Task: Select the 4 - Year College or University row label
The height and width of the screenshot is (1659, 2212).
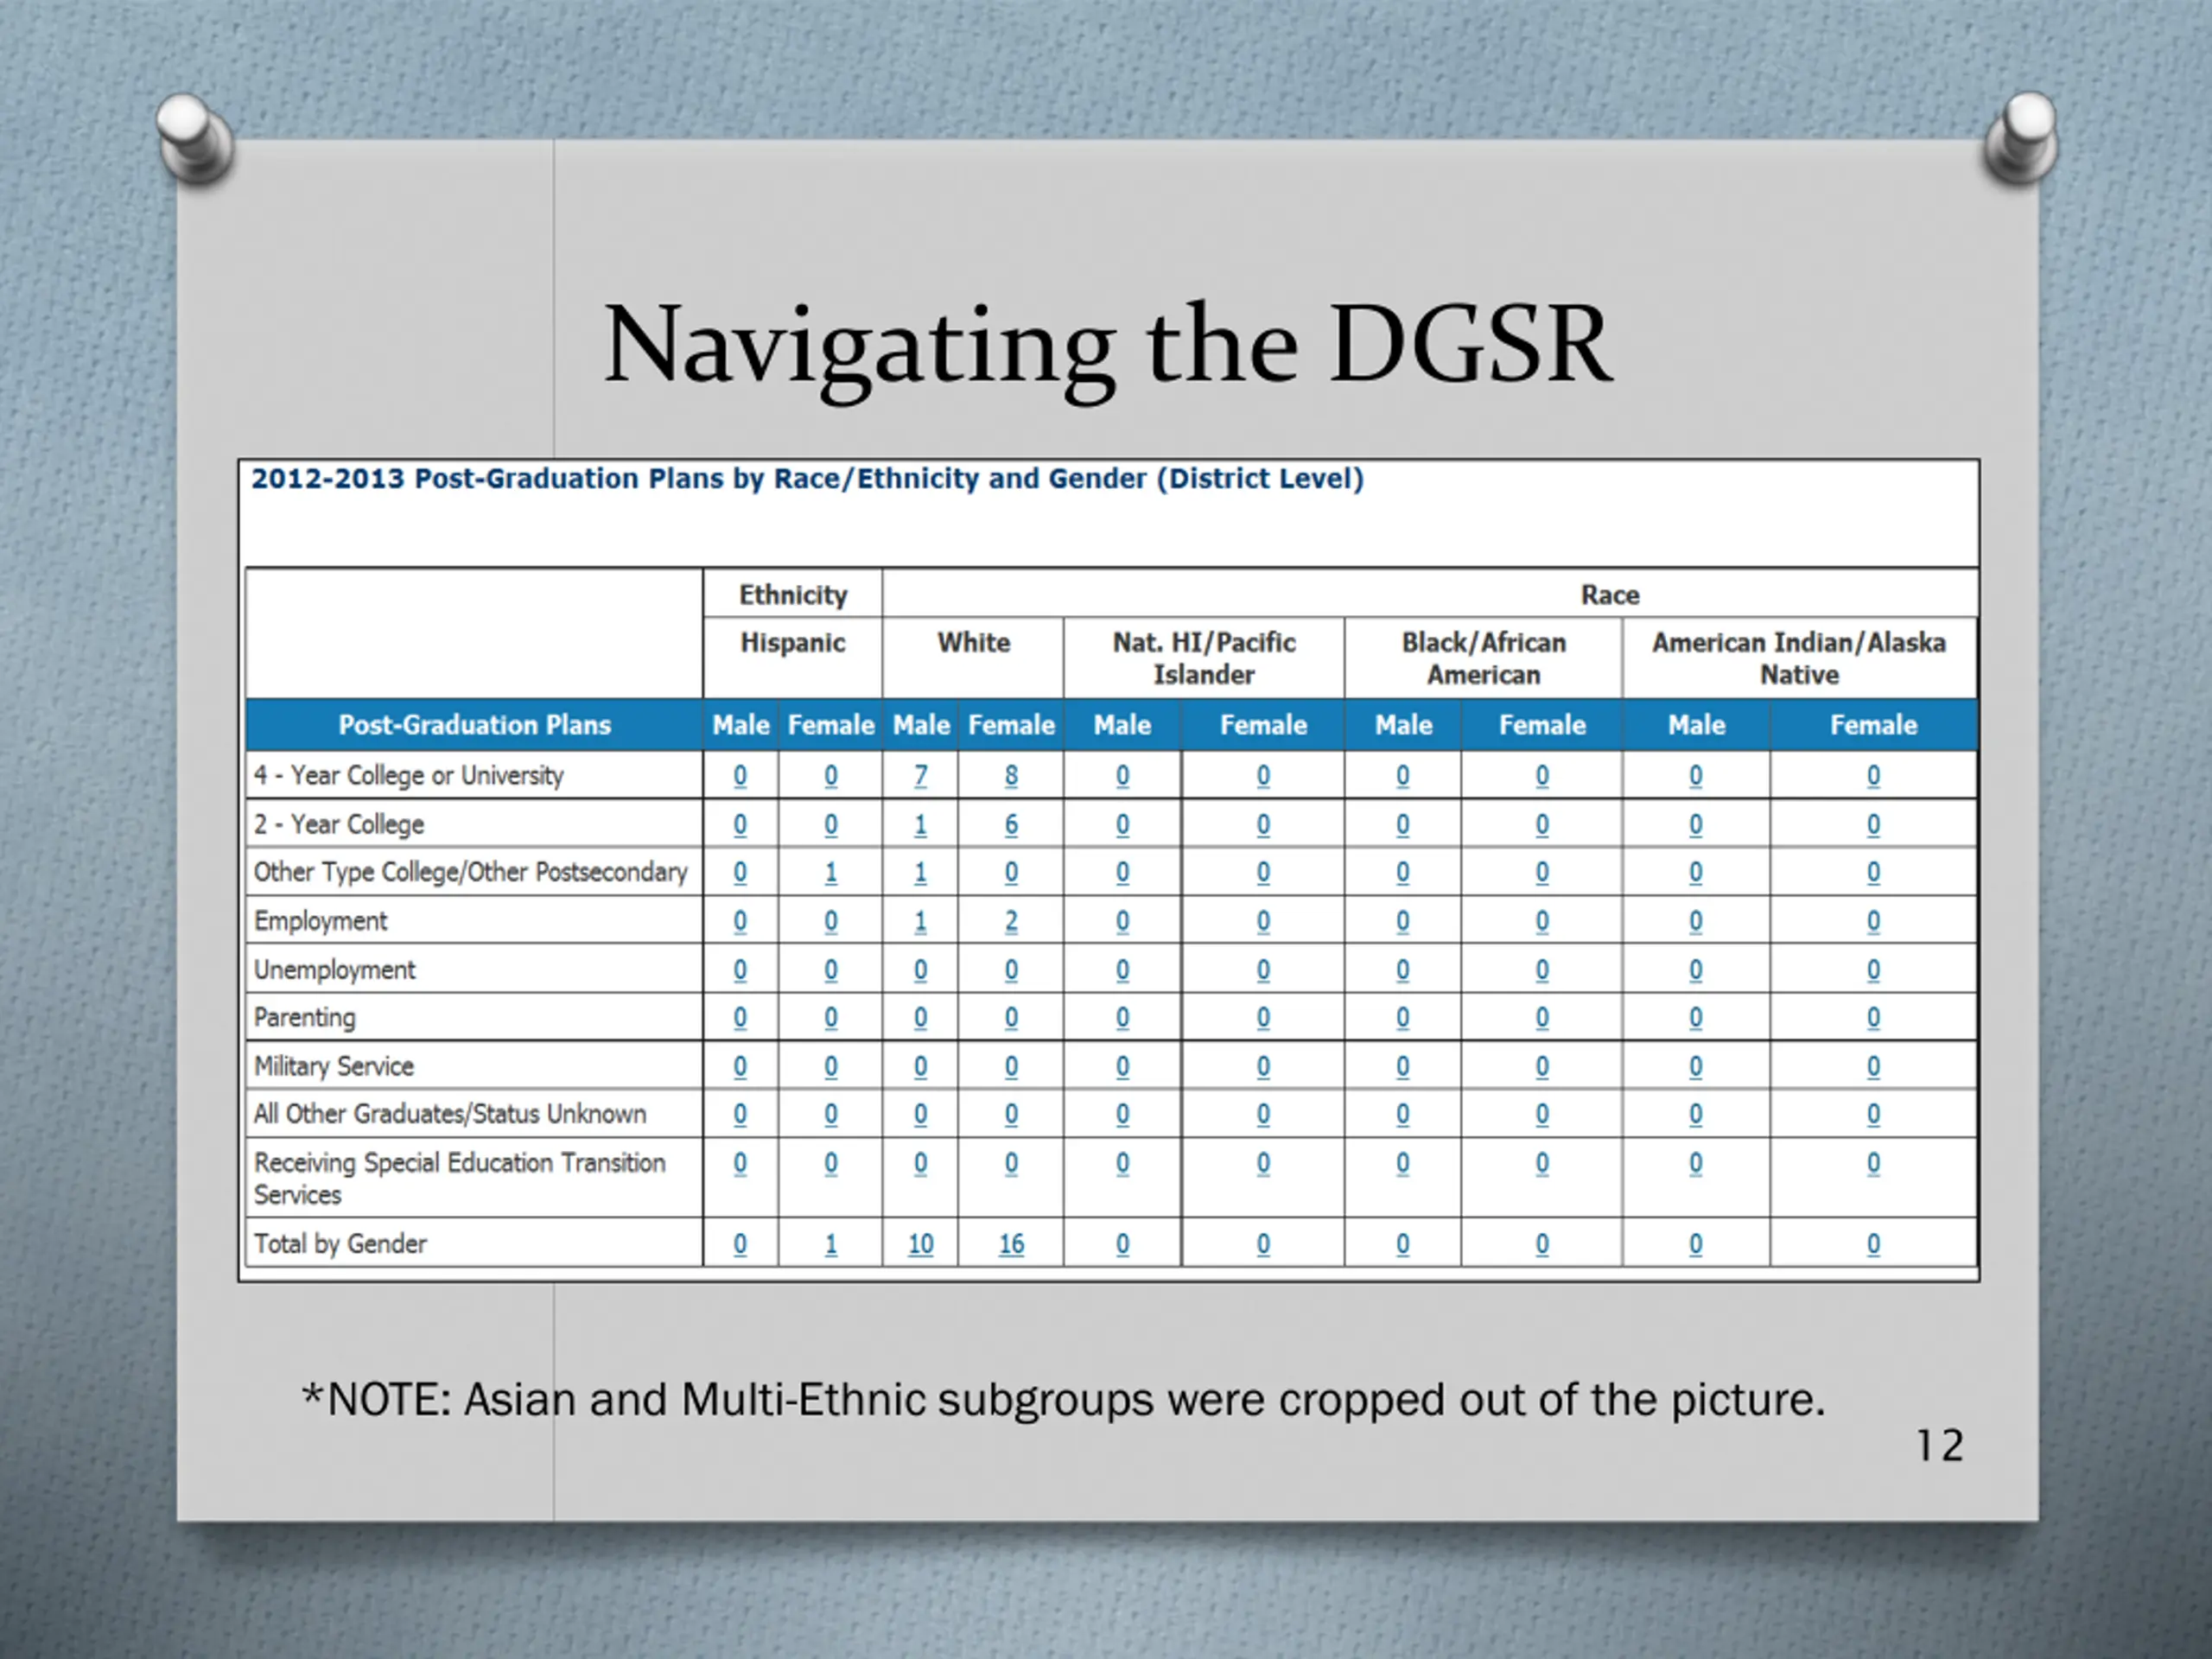Action: tap(408, 776)
